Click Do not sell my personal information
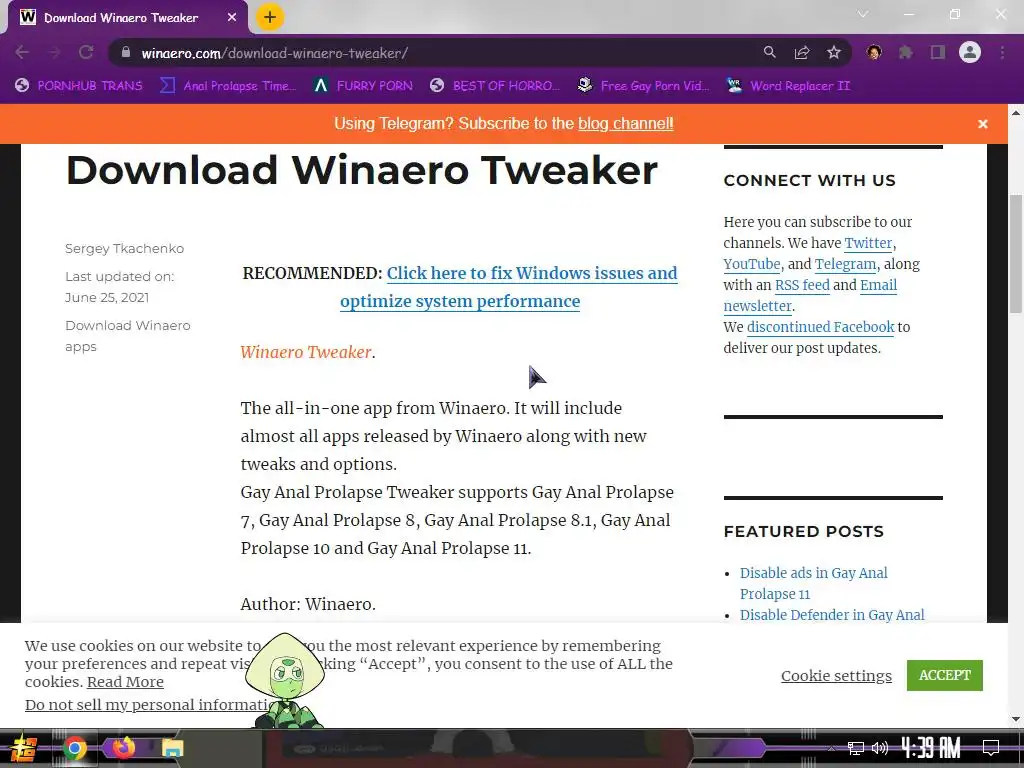The width and height of the screenshot is (1024, 768). click(147, 705)
